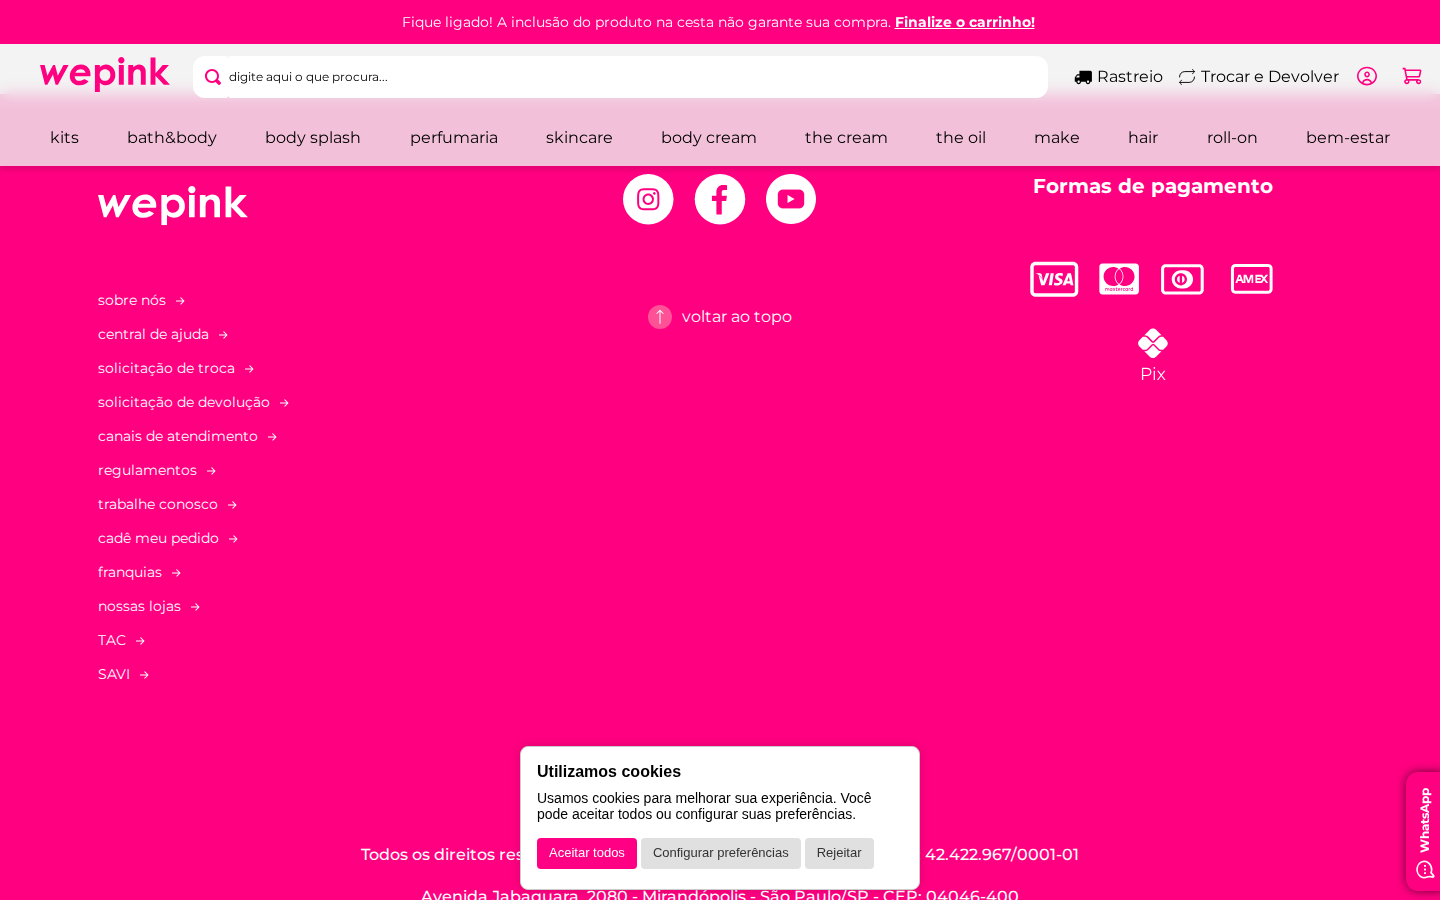Viewport: 1440px width, 900px height.
Task: Open the kits menu
Action: (64, 138)
